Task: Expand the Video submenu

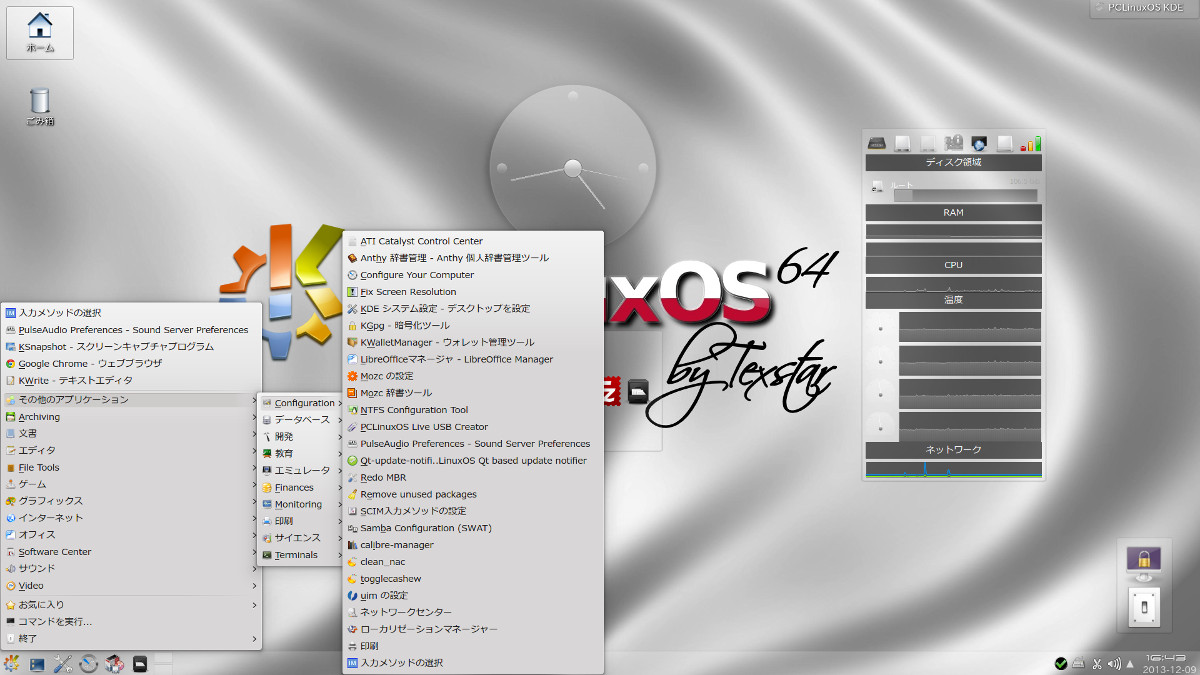Action: (131, 586)
